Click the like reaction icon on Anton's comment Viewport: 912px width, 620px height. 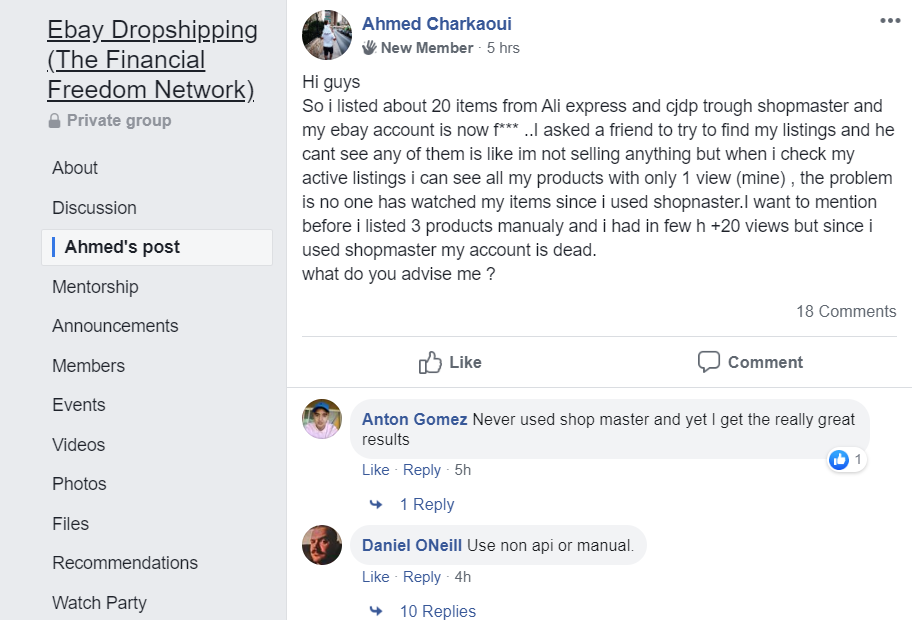pos(839,460)
